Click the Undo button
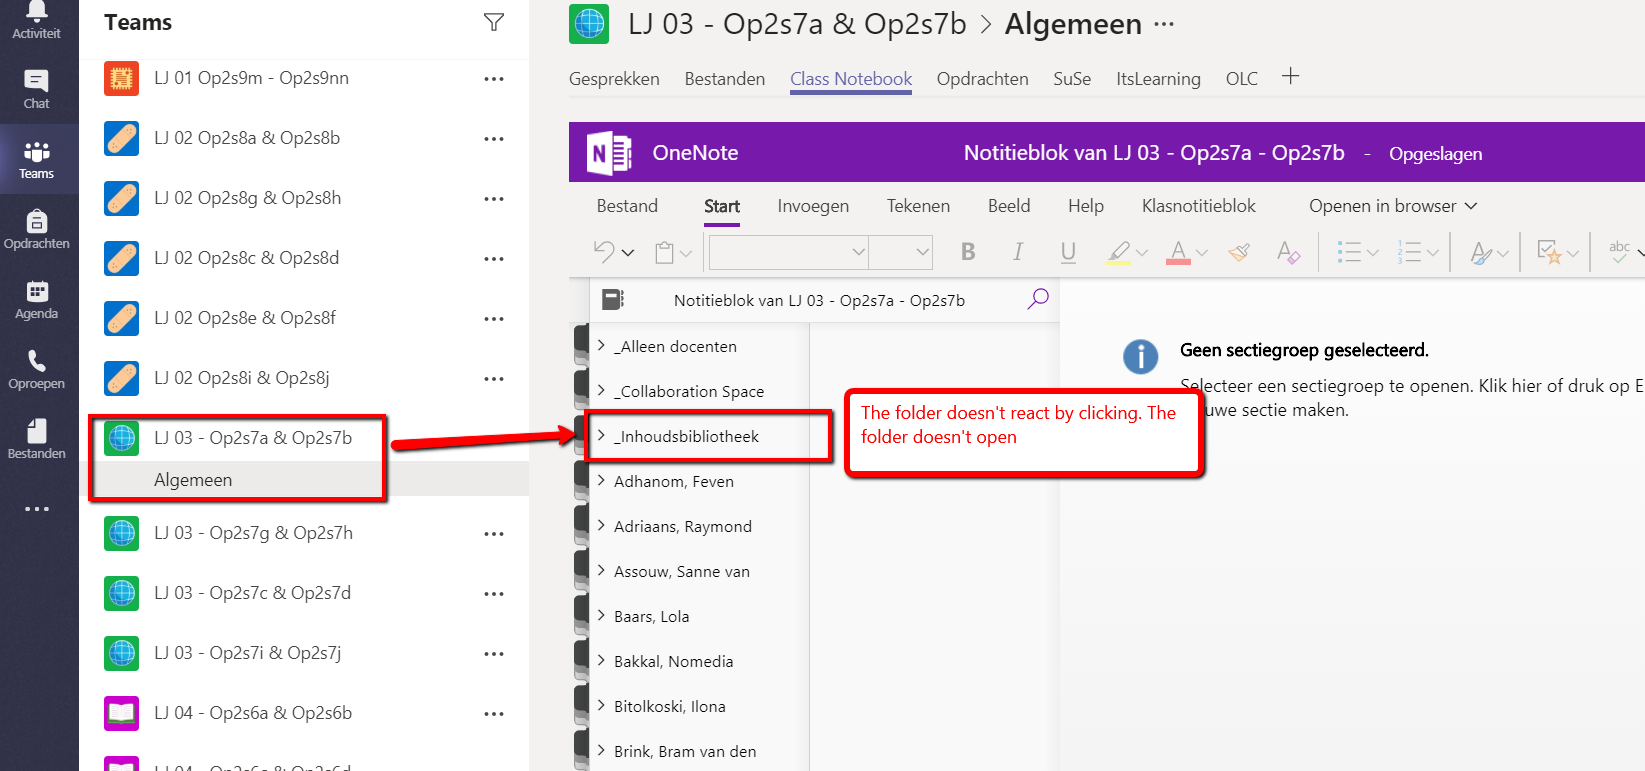Screen dimensions: 1645x771 [604, 251]
